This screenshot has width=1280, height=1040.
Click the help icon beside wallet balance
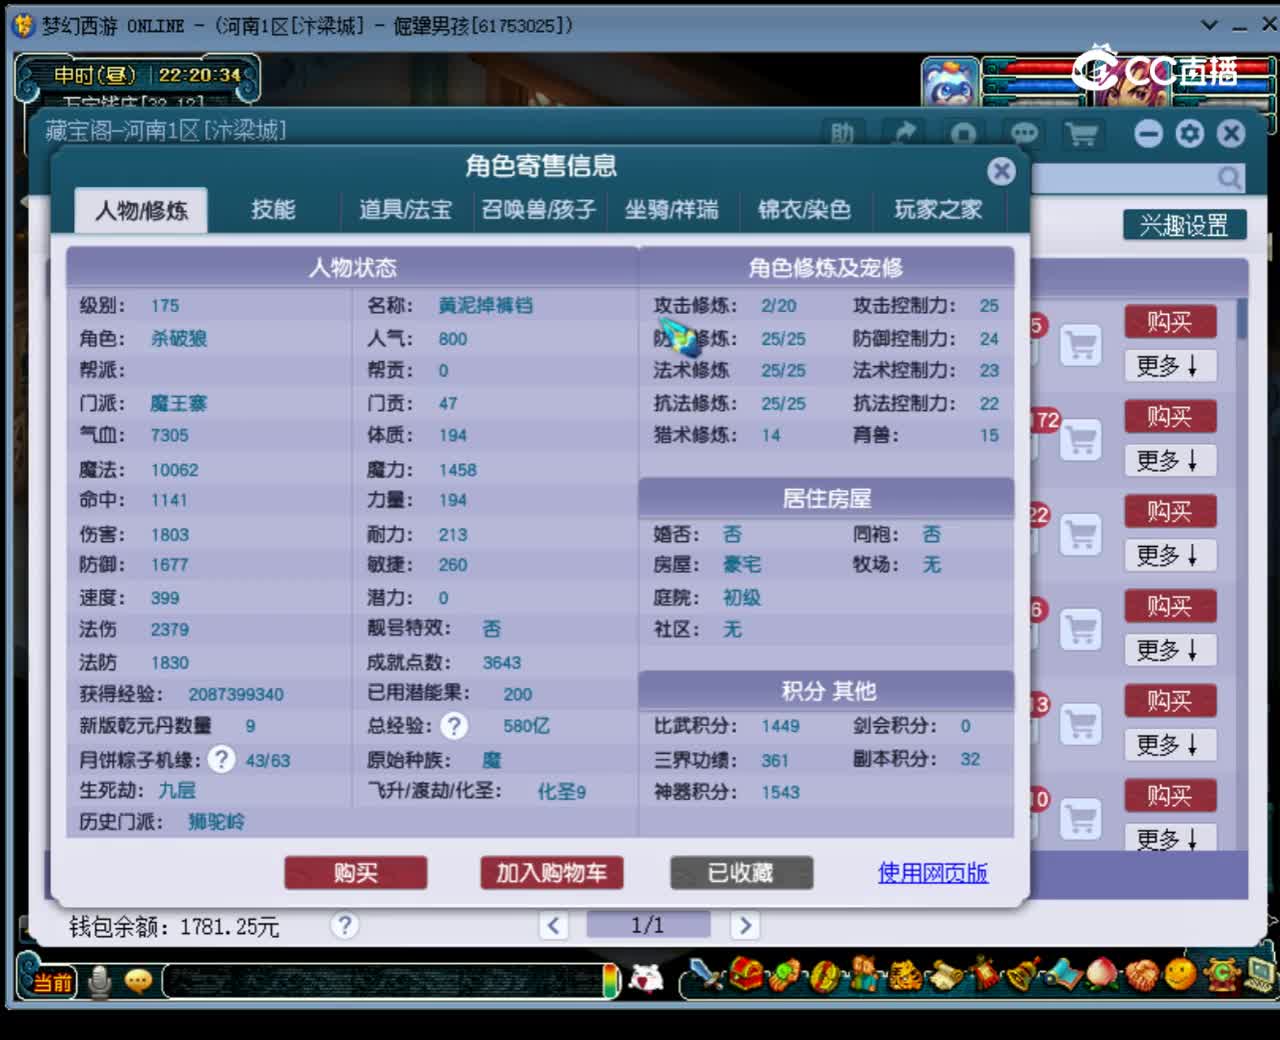[345, 925]
